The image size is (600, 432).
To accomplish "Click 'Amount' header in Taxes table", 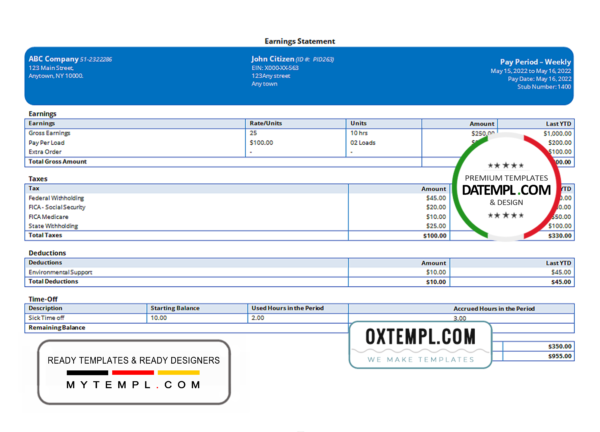I will (434, 189).
